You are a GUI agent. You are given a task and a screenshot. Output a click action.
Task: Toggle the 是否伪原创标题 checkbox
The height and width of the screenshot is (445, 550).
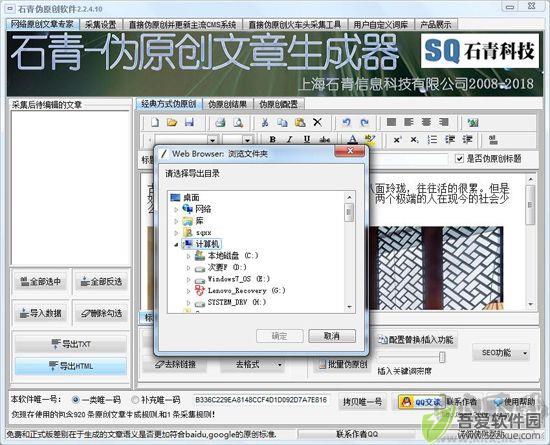(460, 159)
